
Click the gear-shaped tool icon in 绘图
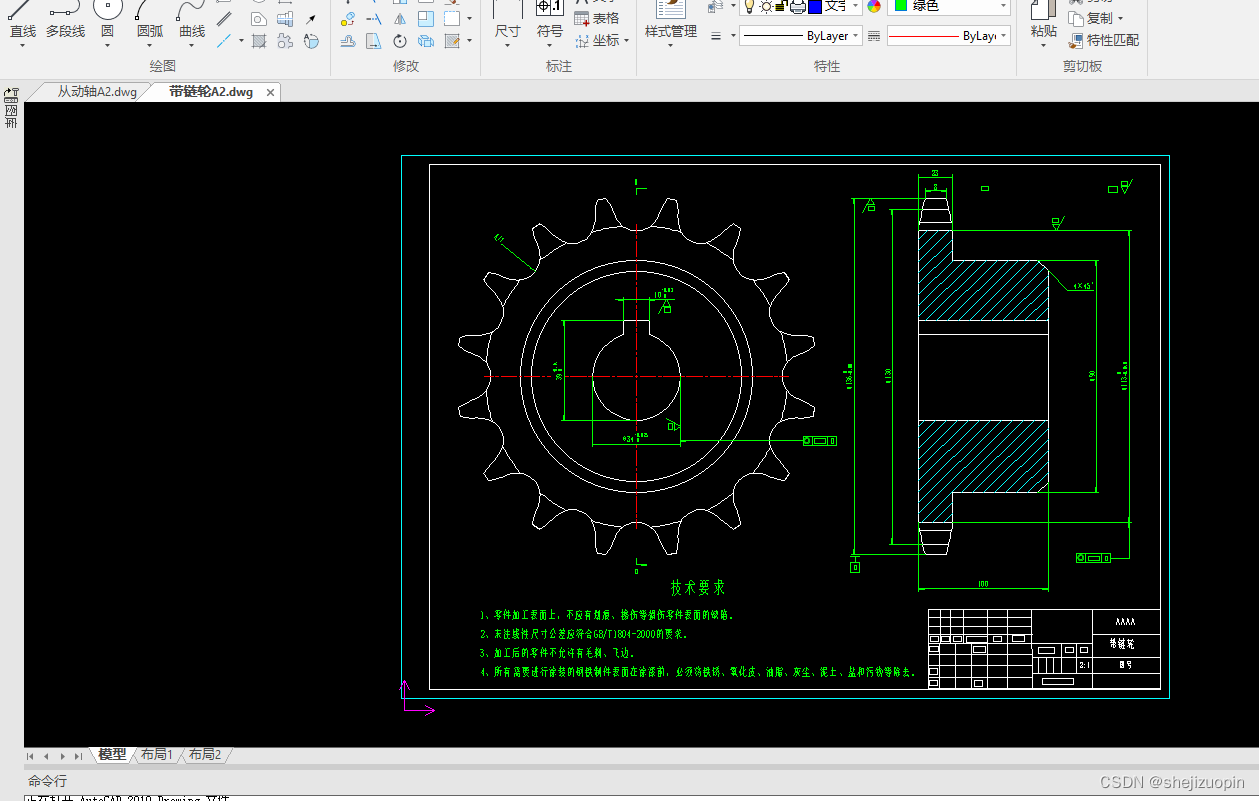[x=284, y=41]
